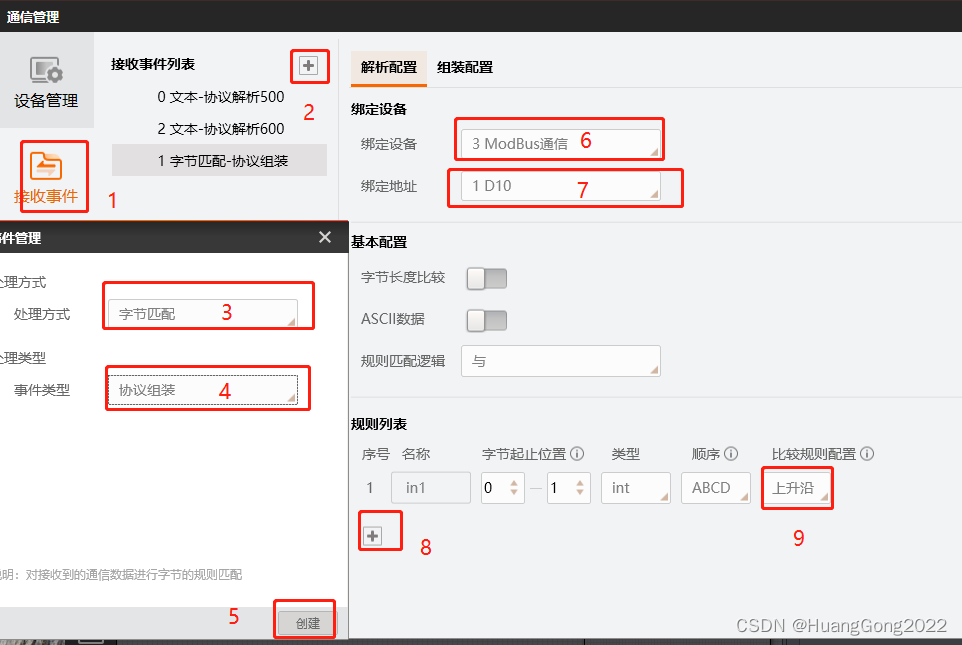Open the 设备管理 device management panel
This screenshot has height=645, width=962.
point(47,82)
